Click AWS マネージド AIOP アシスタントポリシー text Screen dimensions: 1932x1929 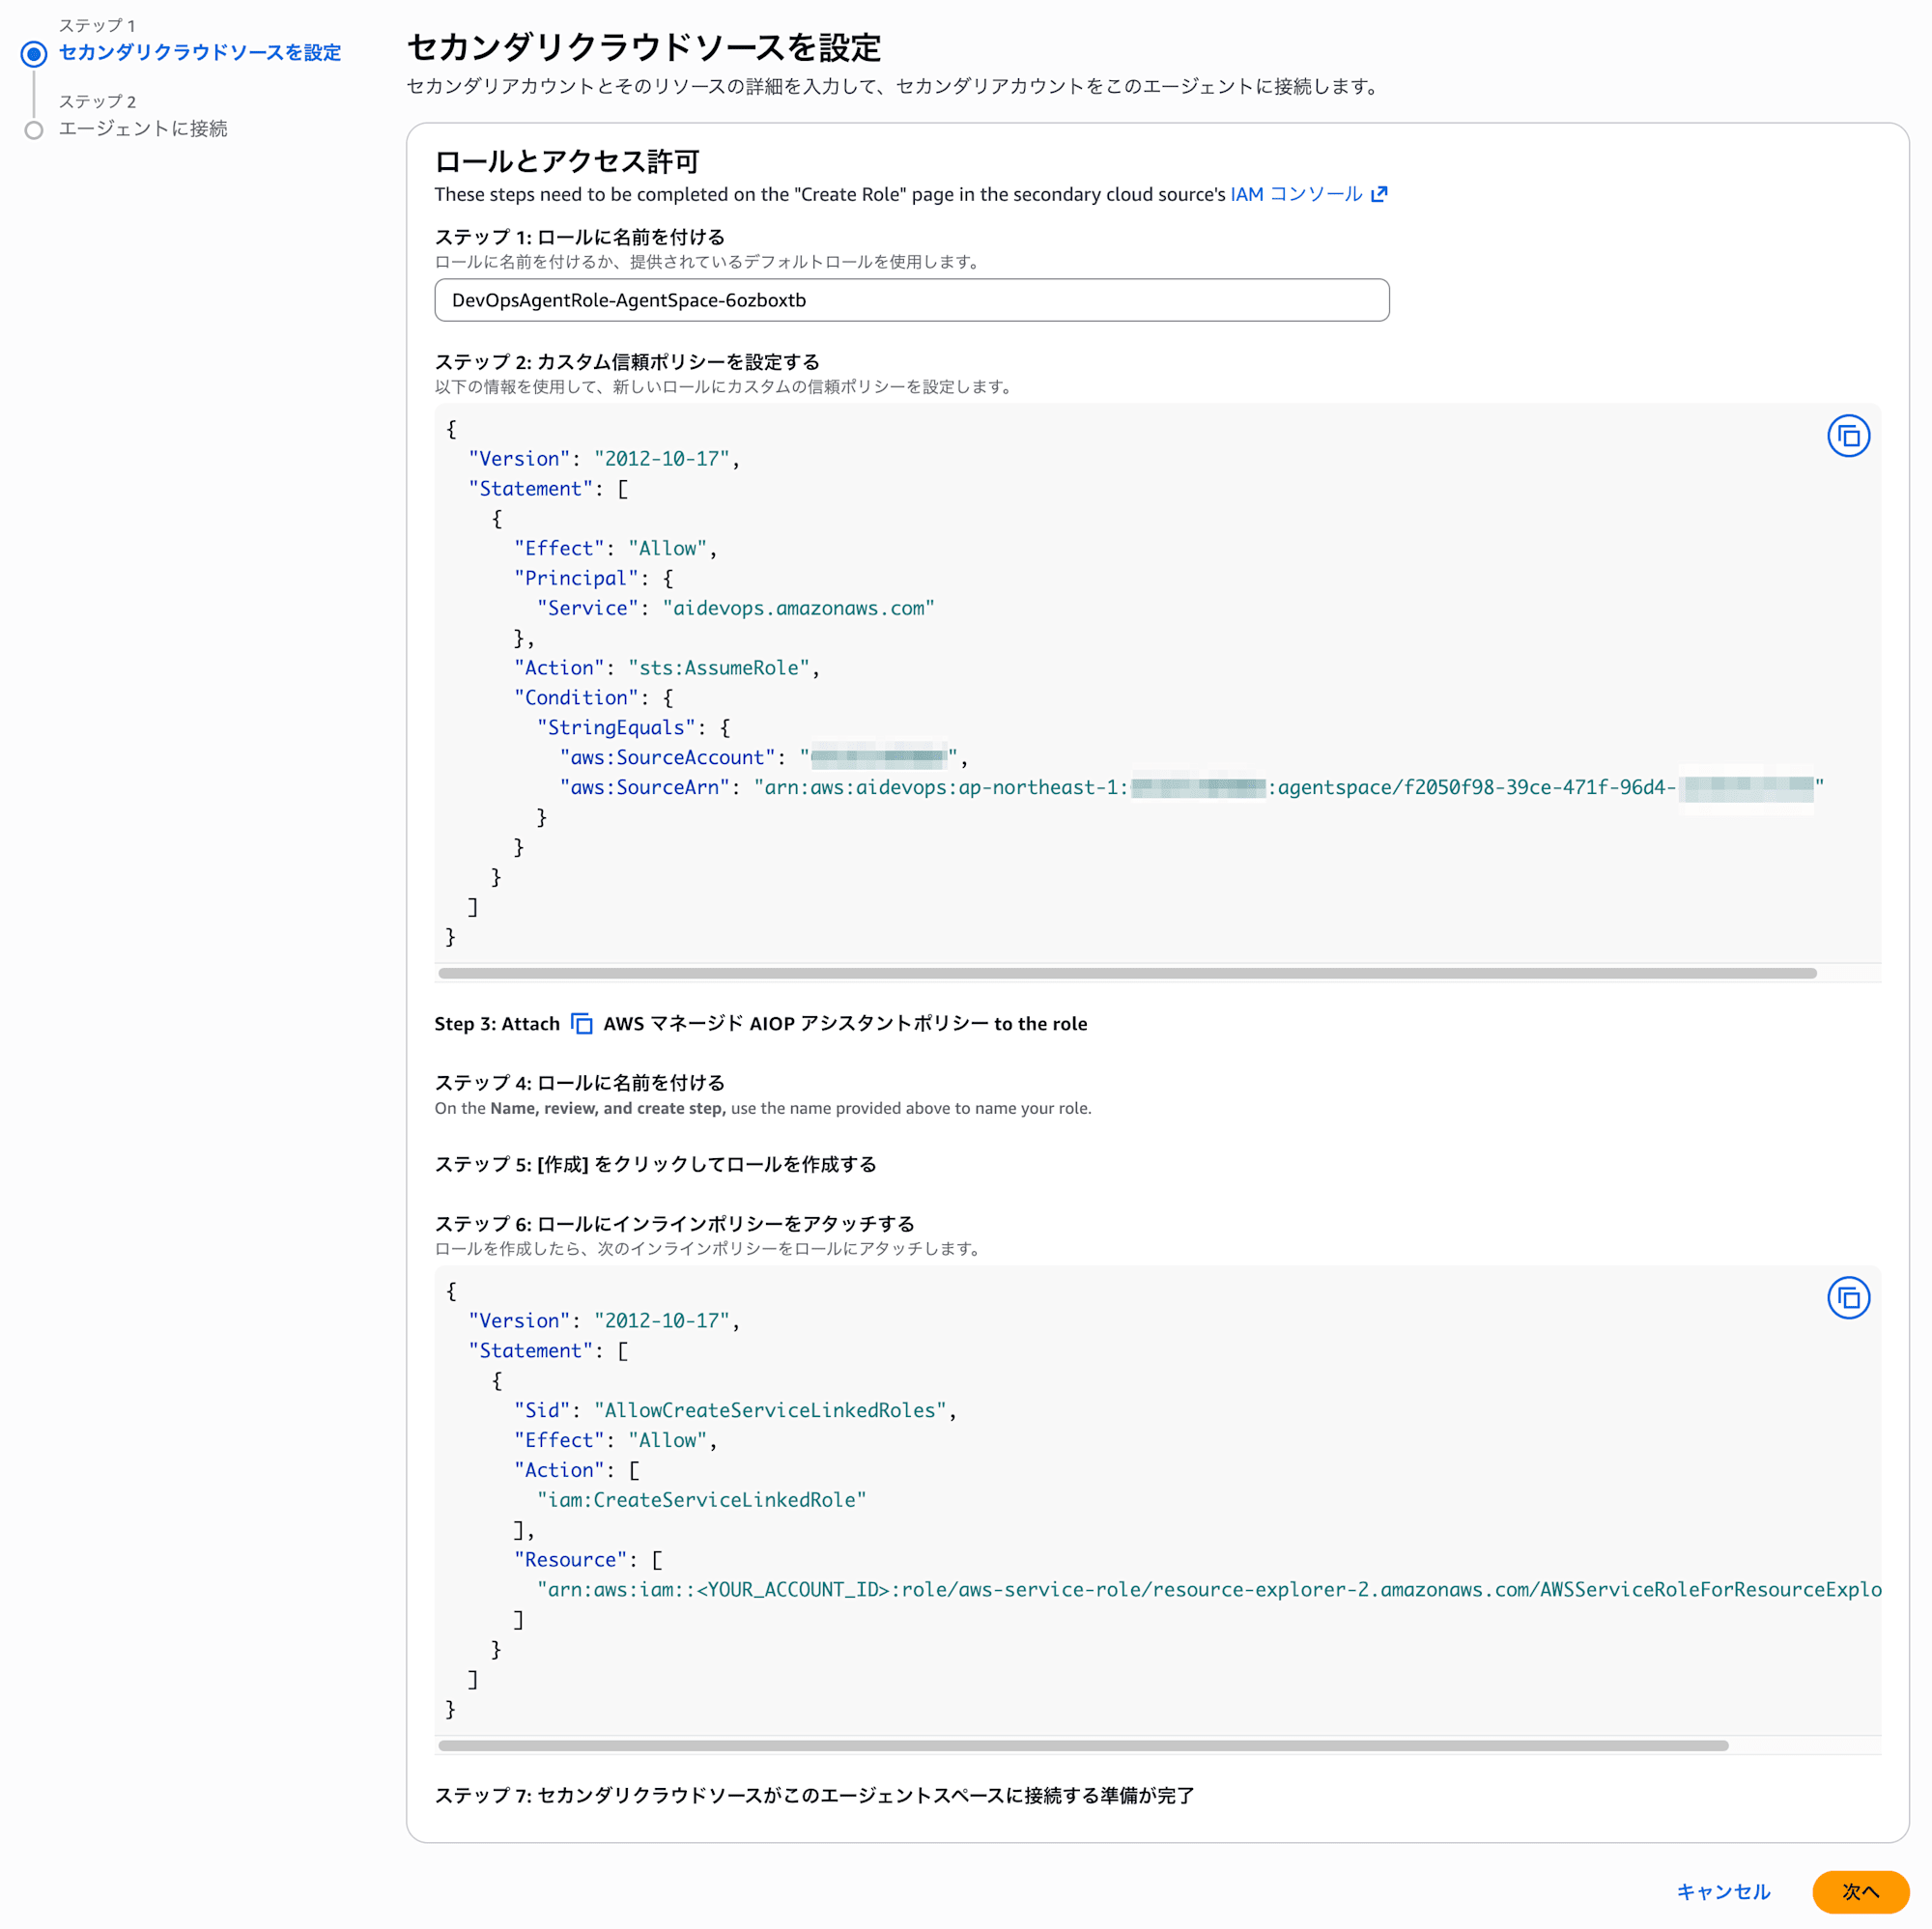(x=796, y=1023)
